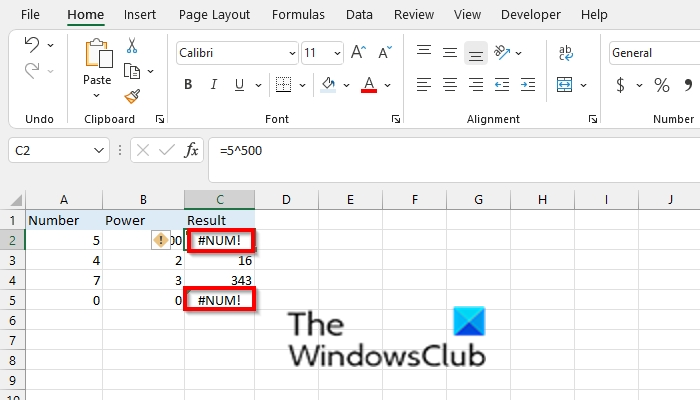Open the Underline style dropdown arrow
The height and width of the screenshot is (400, 700).
point(258,85)
